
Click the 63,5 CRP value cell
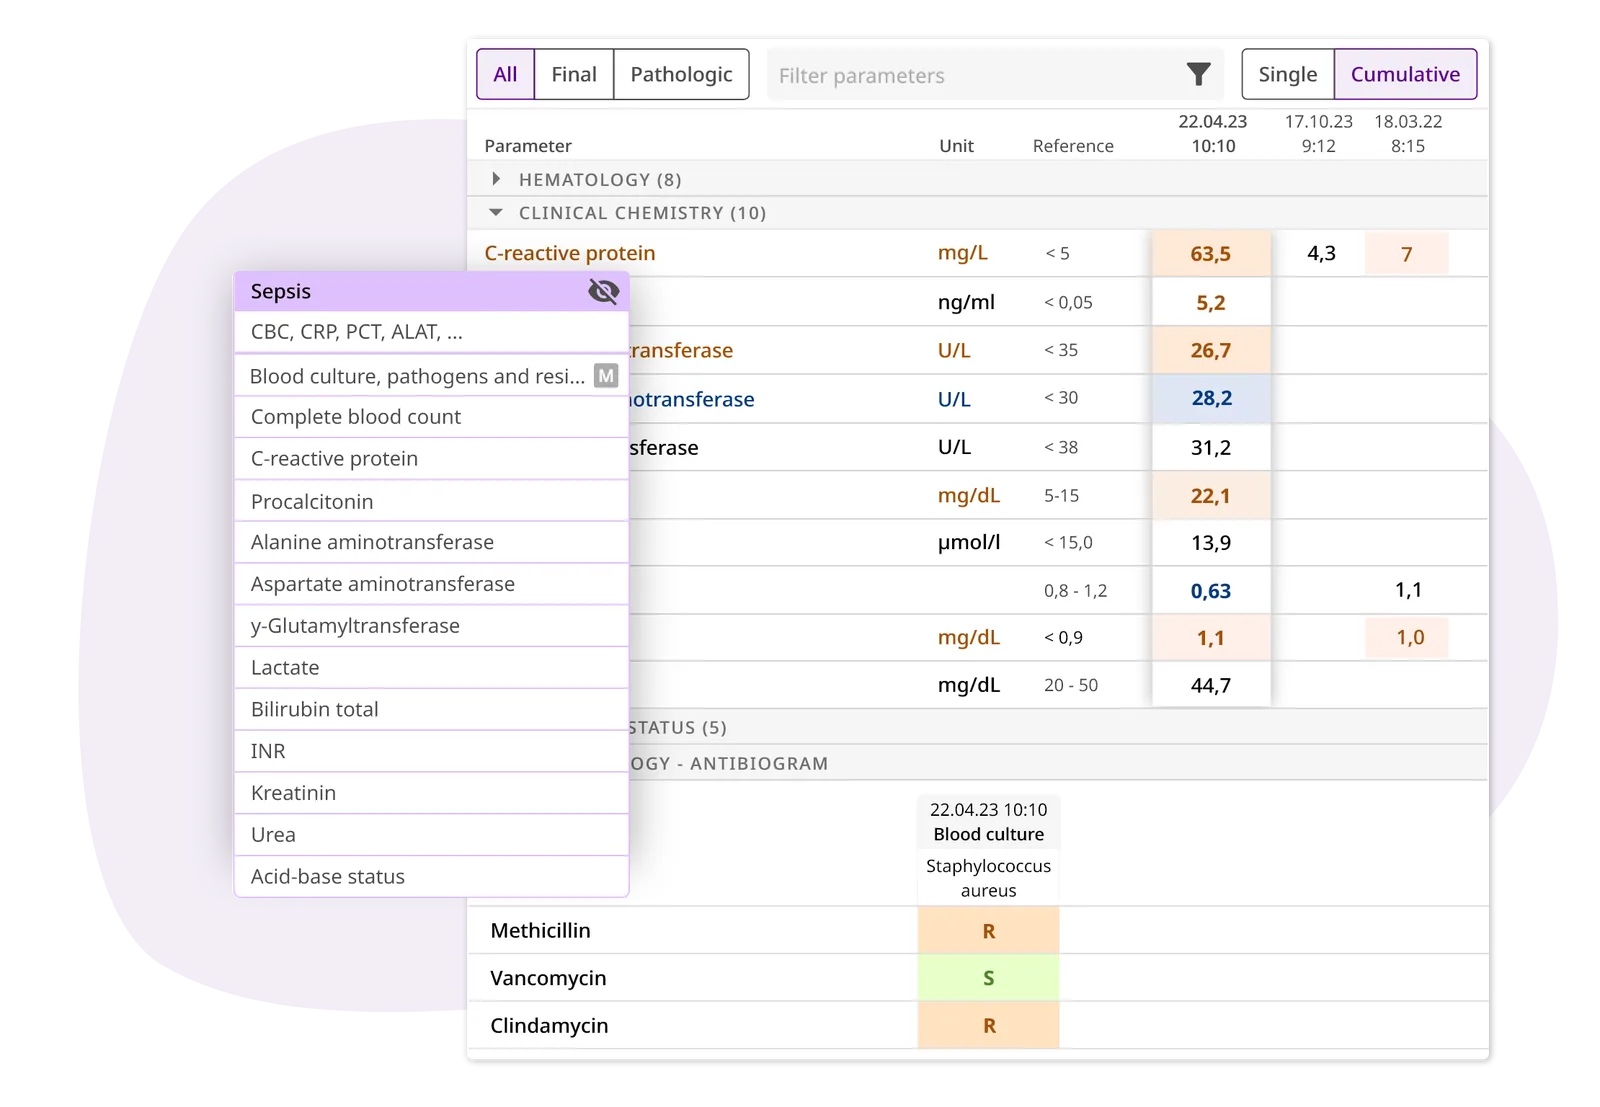point(1211,253)
